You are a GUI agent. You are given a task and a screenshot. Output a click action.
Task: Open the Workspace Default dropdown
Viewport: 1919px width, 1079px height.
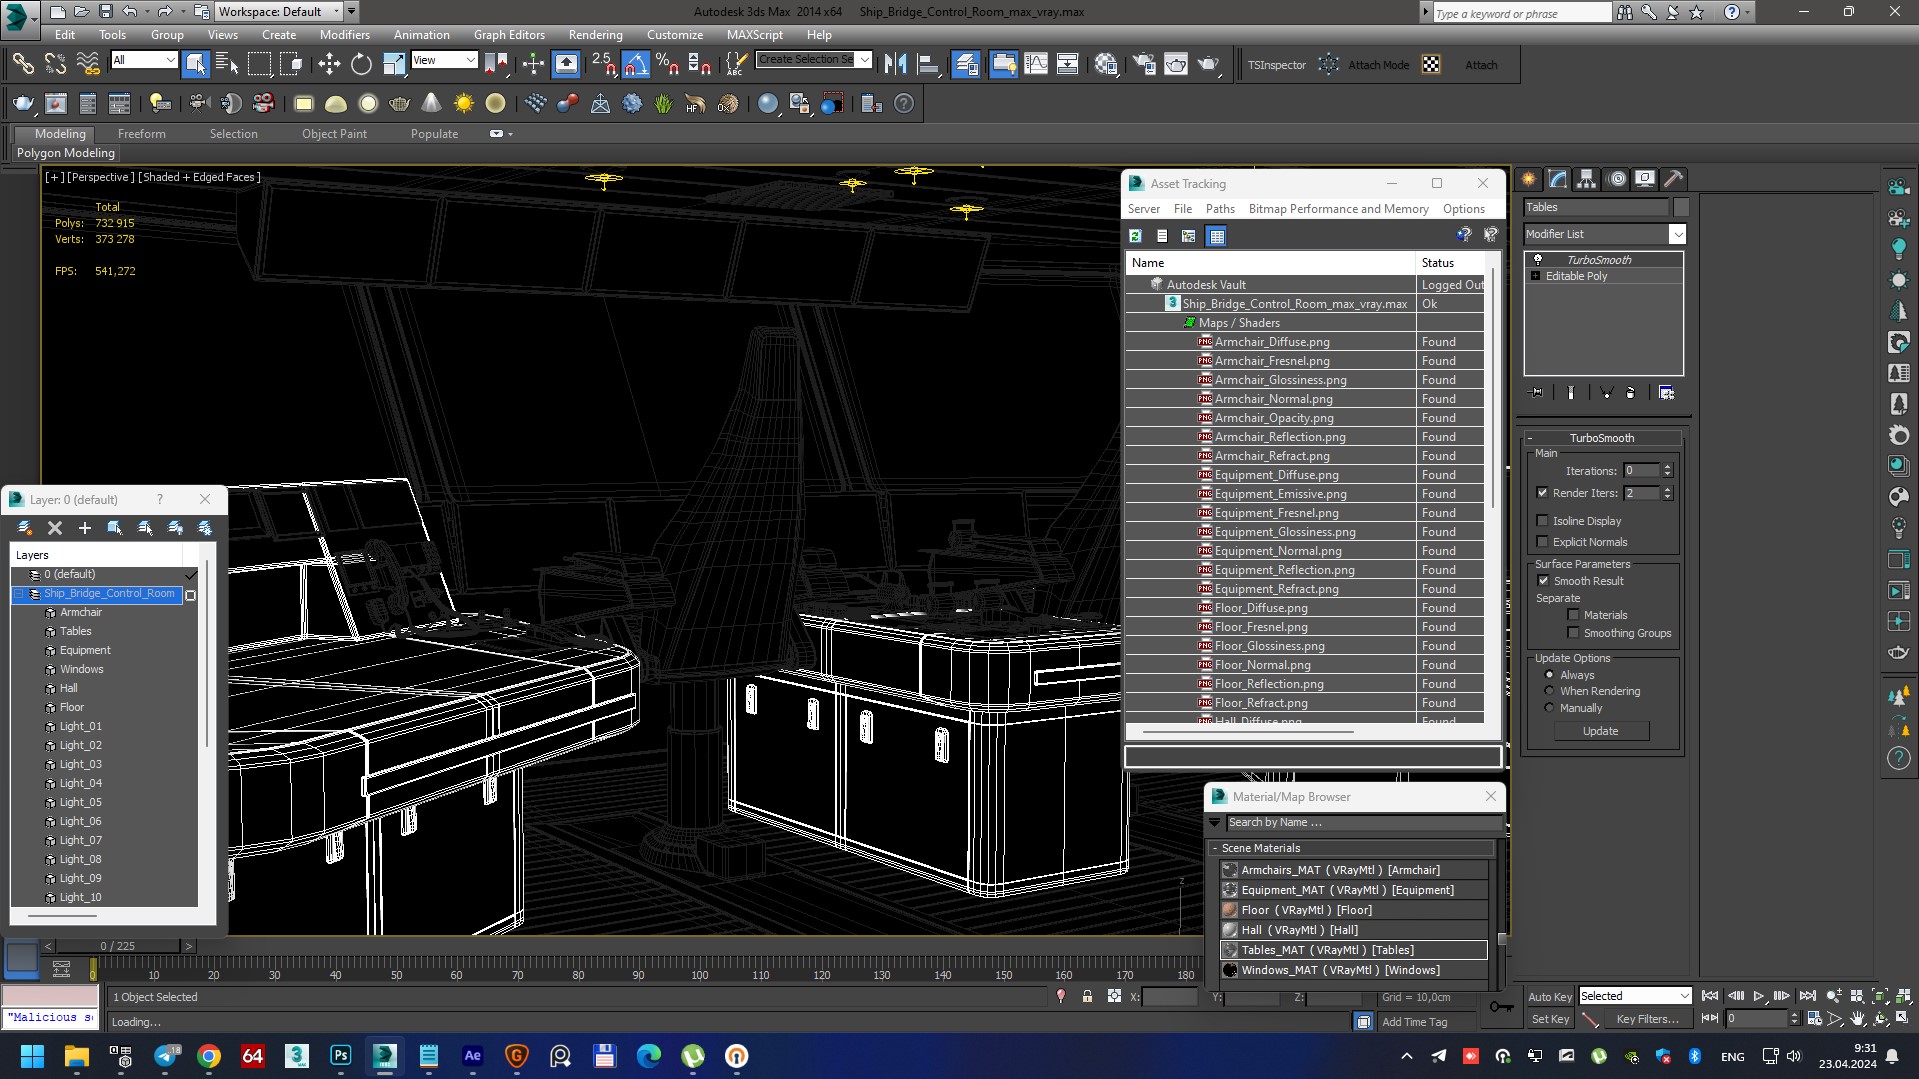279,11
